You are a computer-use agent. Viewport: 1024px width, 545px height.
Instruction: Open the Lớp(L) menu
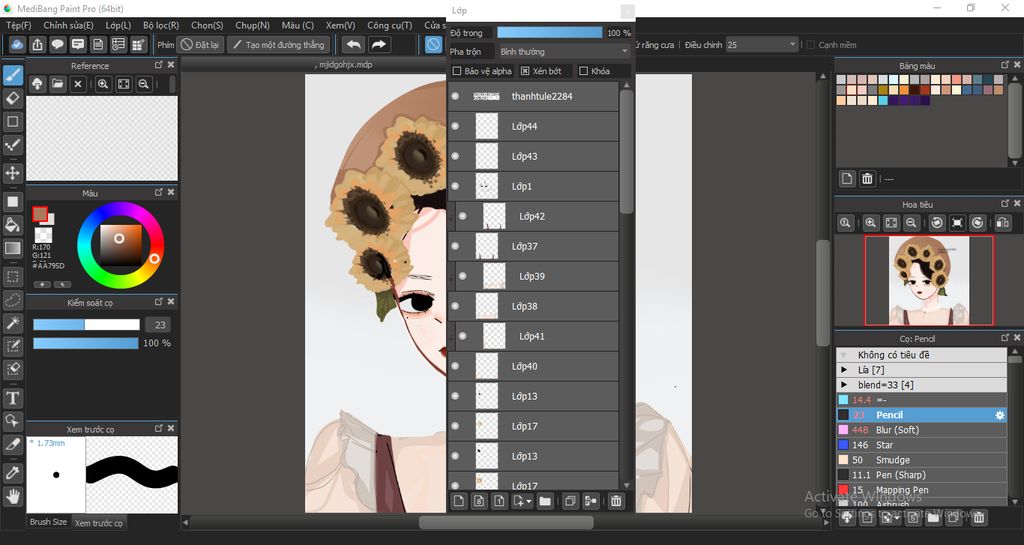click(x=118, y=25)
